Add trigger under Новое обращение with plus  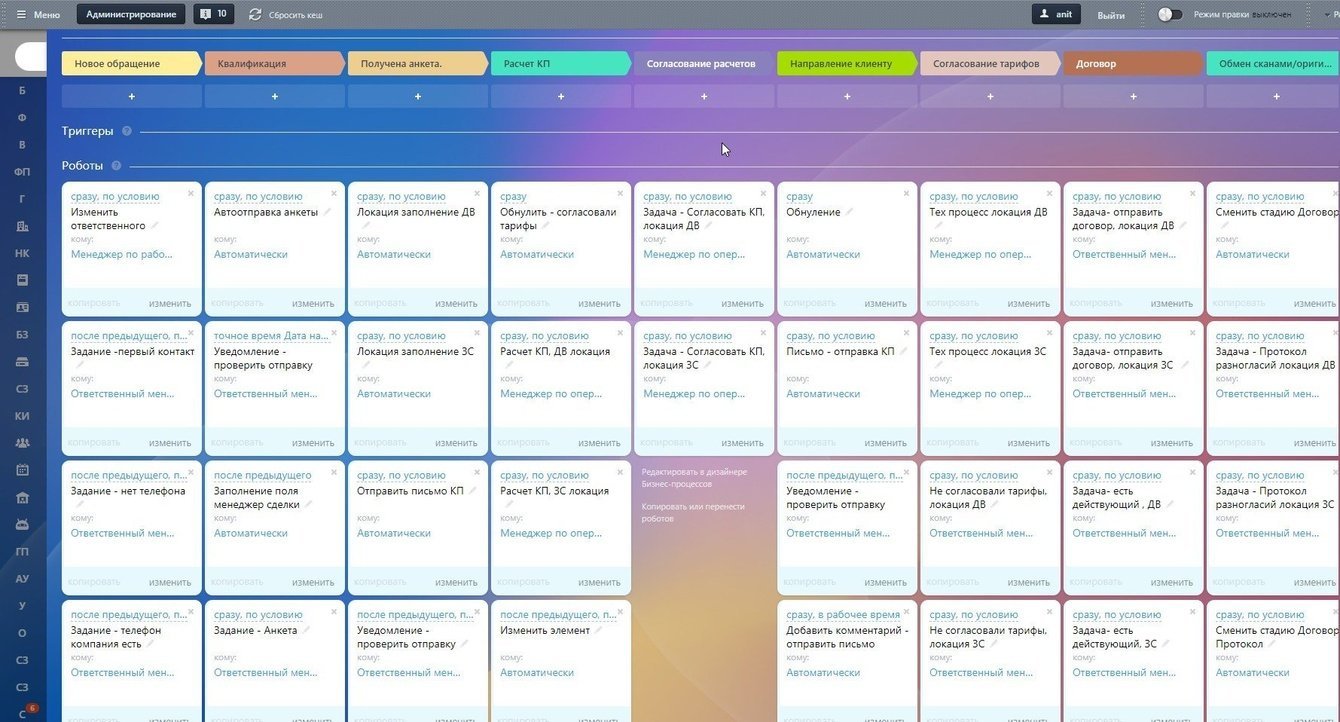[131, 96]
